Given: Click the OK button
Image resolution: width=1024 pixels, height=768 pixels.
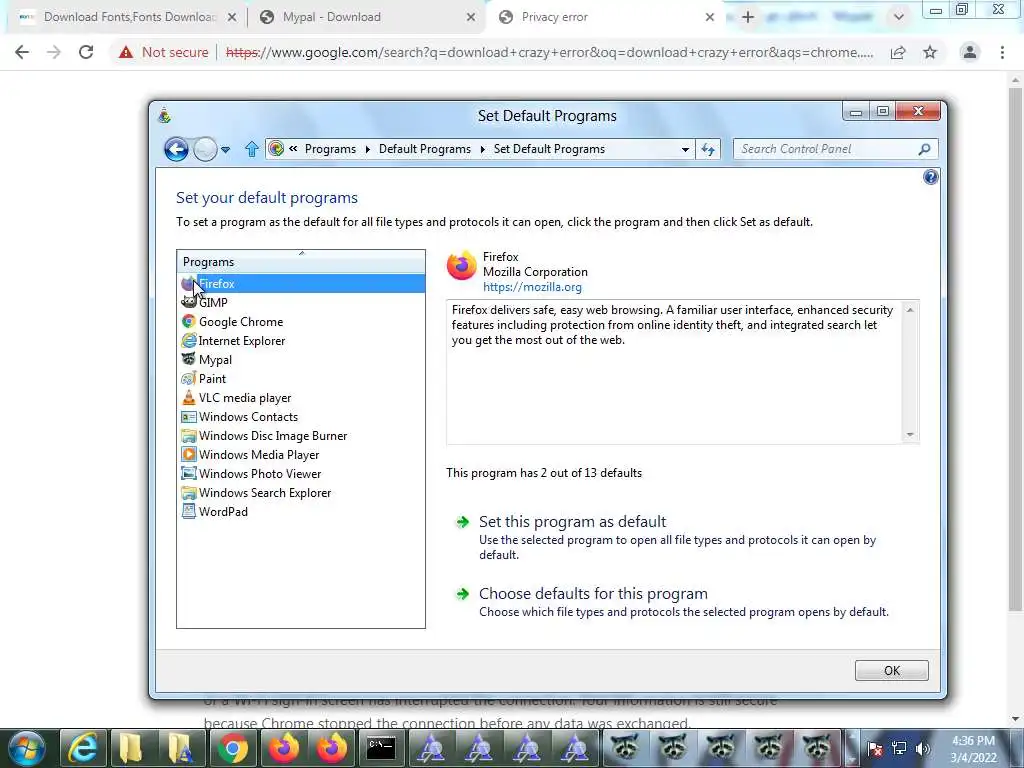Looking at the screenshot, I should click(891, 670).
